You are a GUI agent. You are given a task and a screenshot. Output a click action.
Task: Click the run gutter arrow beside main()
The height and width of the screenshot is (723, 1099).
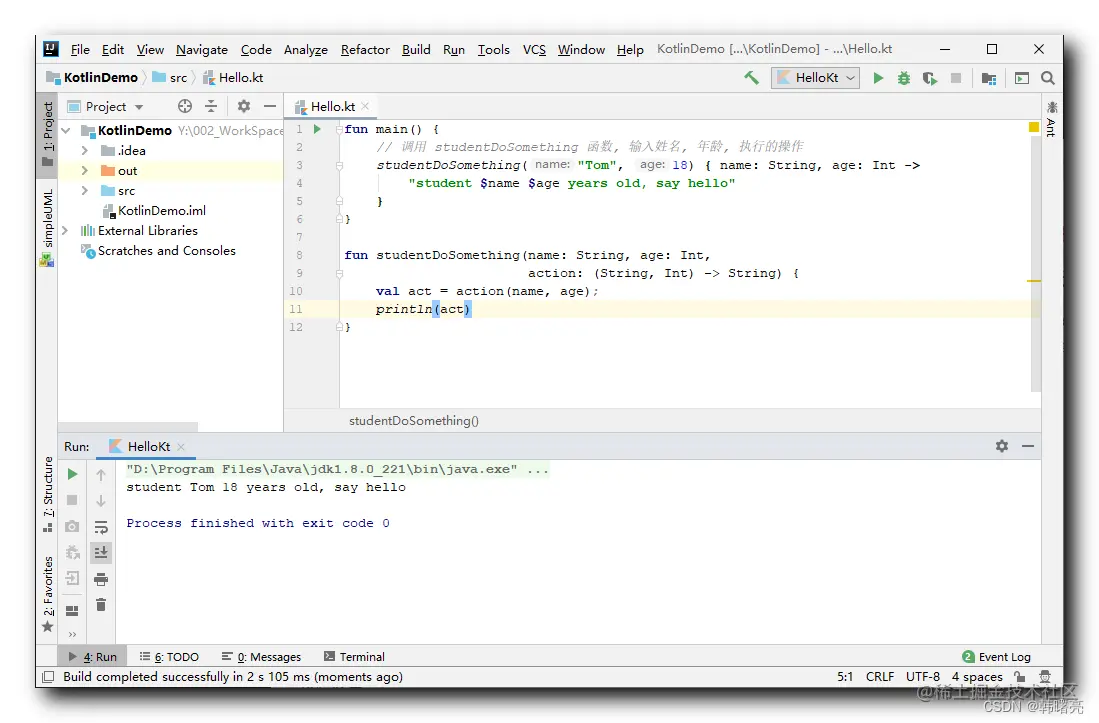(x=317, y=129)
